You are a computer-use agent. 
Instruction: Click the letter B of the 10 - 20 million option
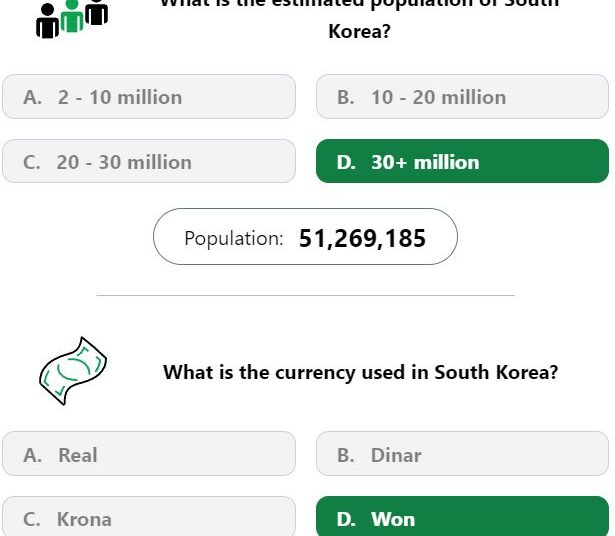click(x=346, y=97)
